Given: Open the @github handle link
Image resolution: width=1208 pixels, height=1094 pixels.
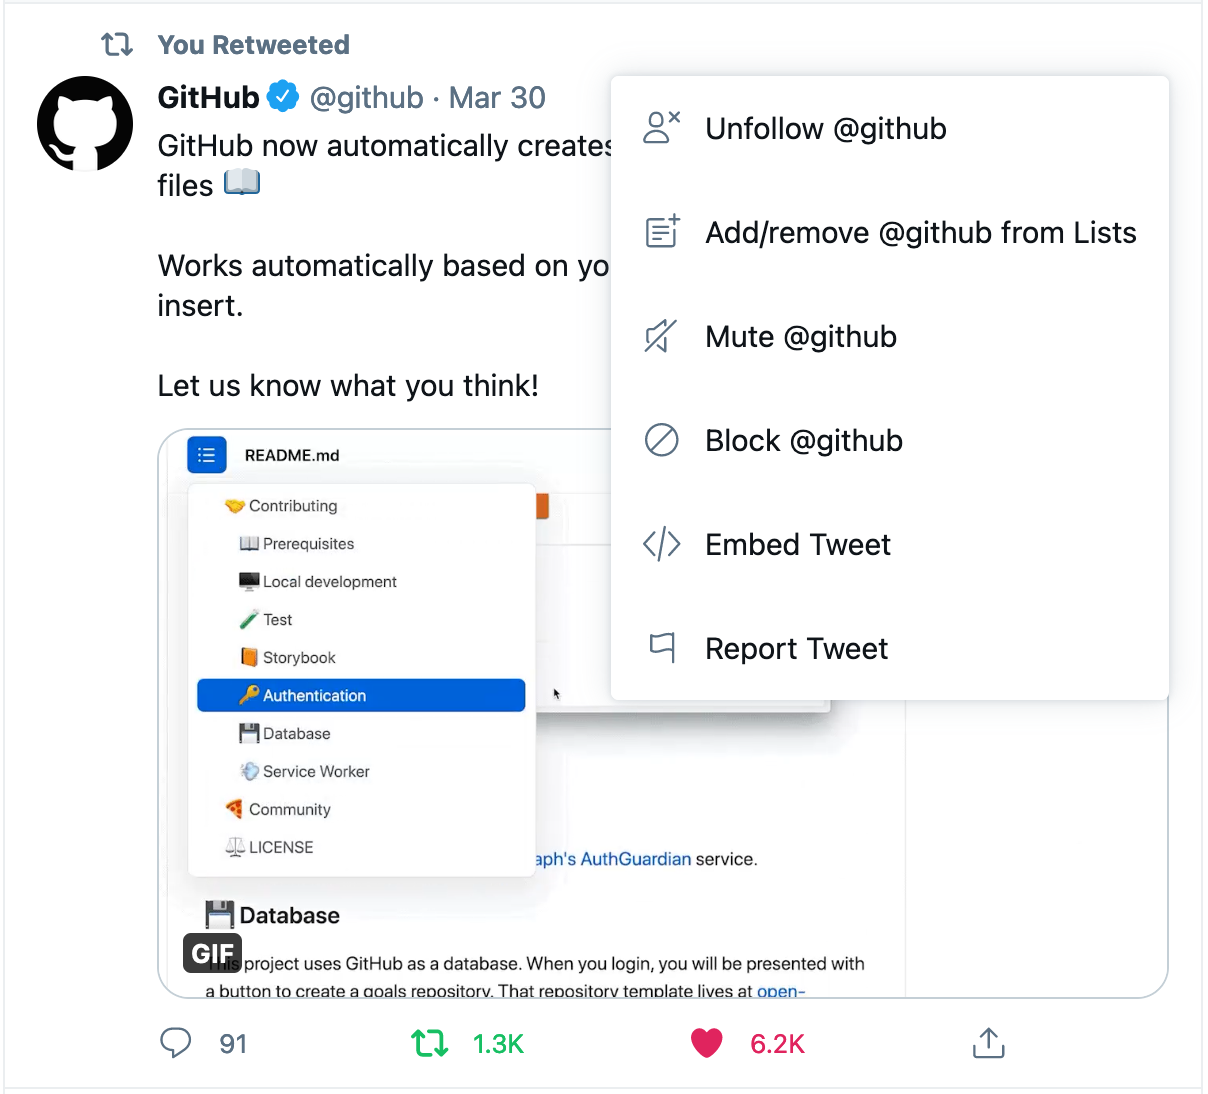Looking at the screenshot, I should 367,97.
